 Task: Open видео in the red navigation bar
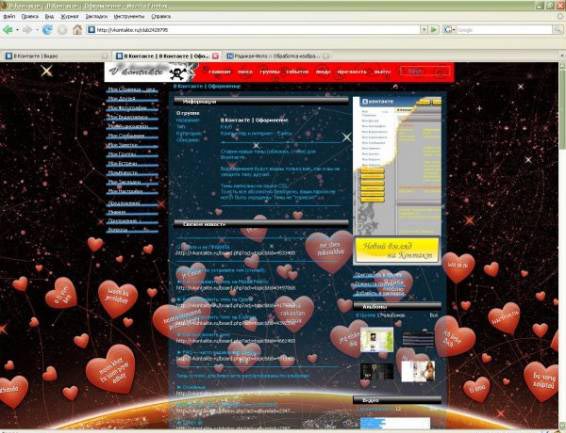coord(323,72)
